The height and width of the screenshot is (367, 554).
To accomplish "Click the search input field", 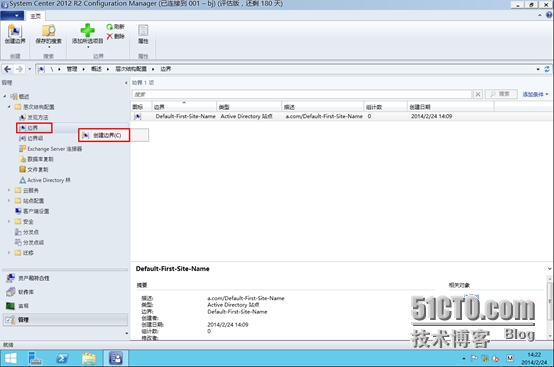I will tap(302, 94).
